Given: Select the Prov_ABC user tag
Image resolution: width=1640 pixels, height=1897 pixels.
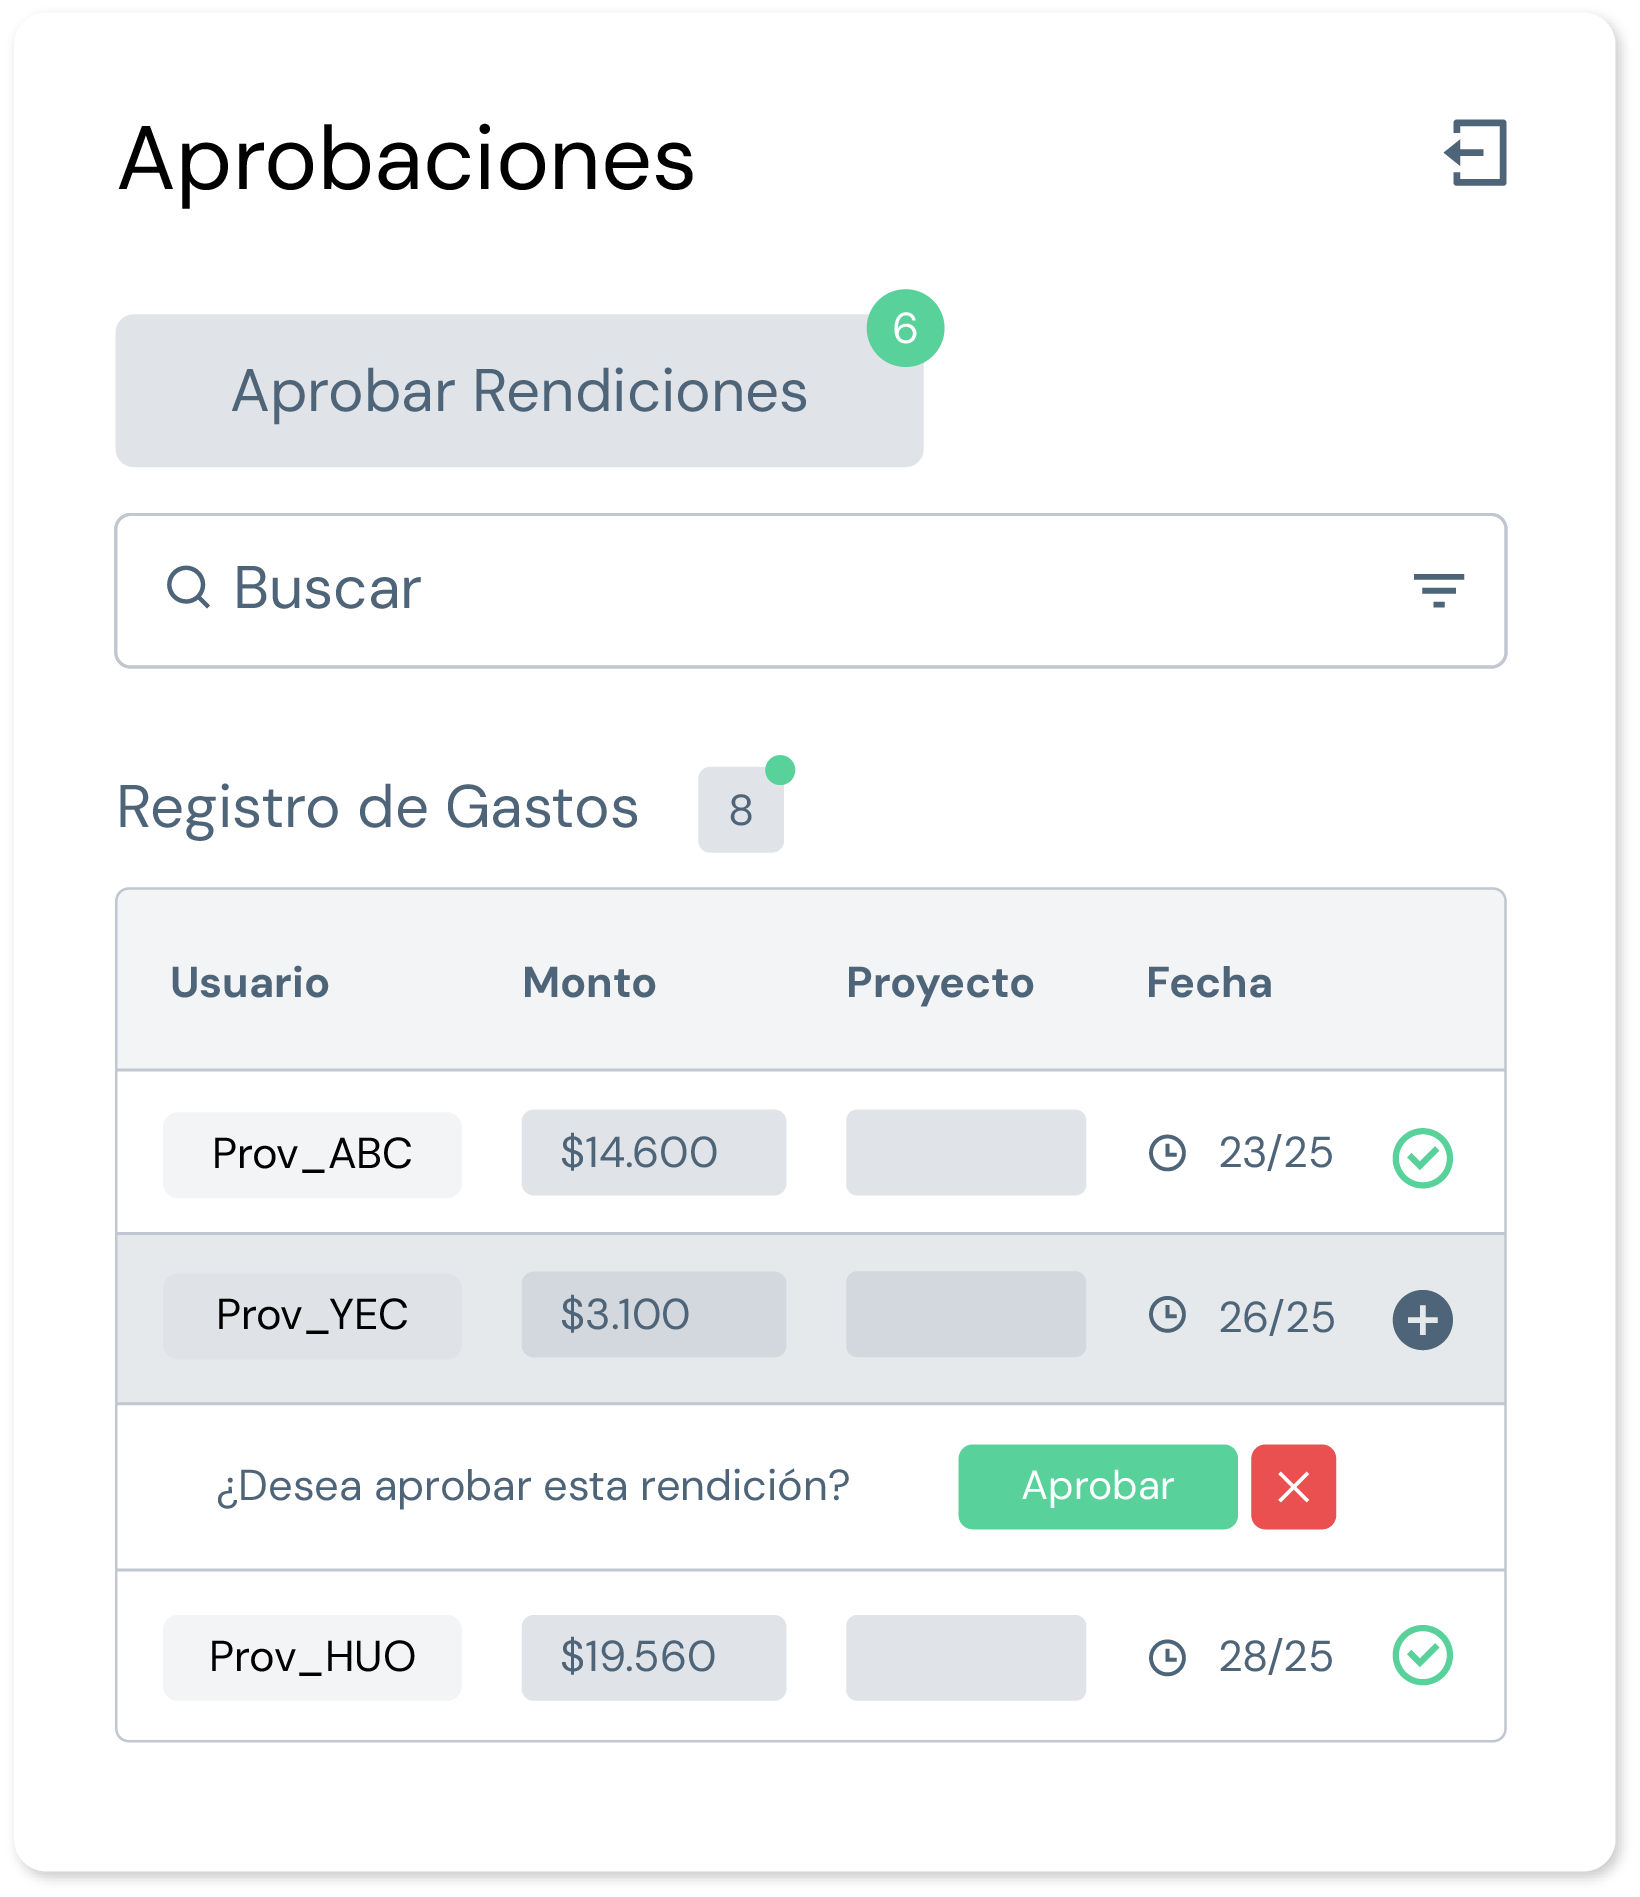Looking at the screenshot, I should pyautogui.click(x=312, y=1154).
